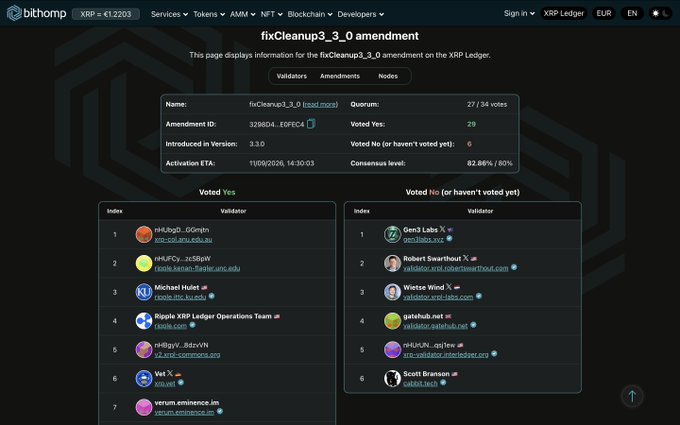The height and width of the screenshot is (425, 680).
Task: Open the Sign in dropdown
Action: pyautogui.click(x=519, y=13)
